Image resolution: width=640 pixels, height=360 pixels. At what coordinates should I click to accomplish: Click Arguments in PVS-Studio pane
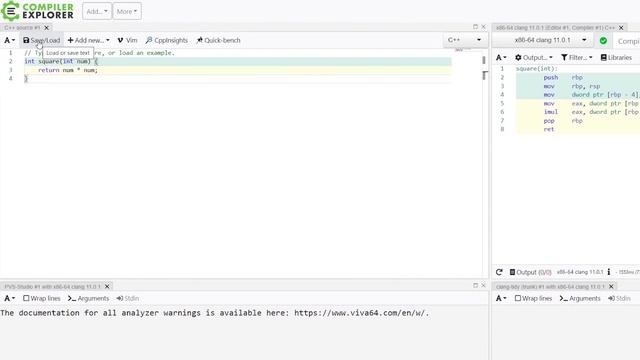pos(89,298)
